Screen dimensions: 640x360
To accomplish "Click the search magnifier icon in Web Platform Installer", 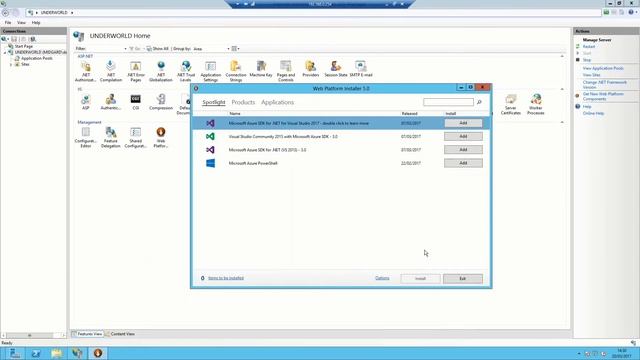I will (x=479, y=102).
